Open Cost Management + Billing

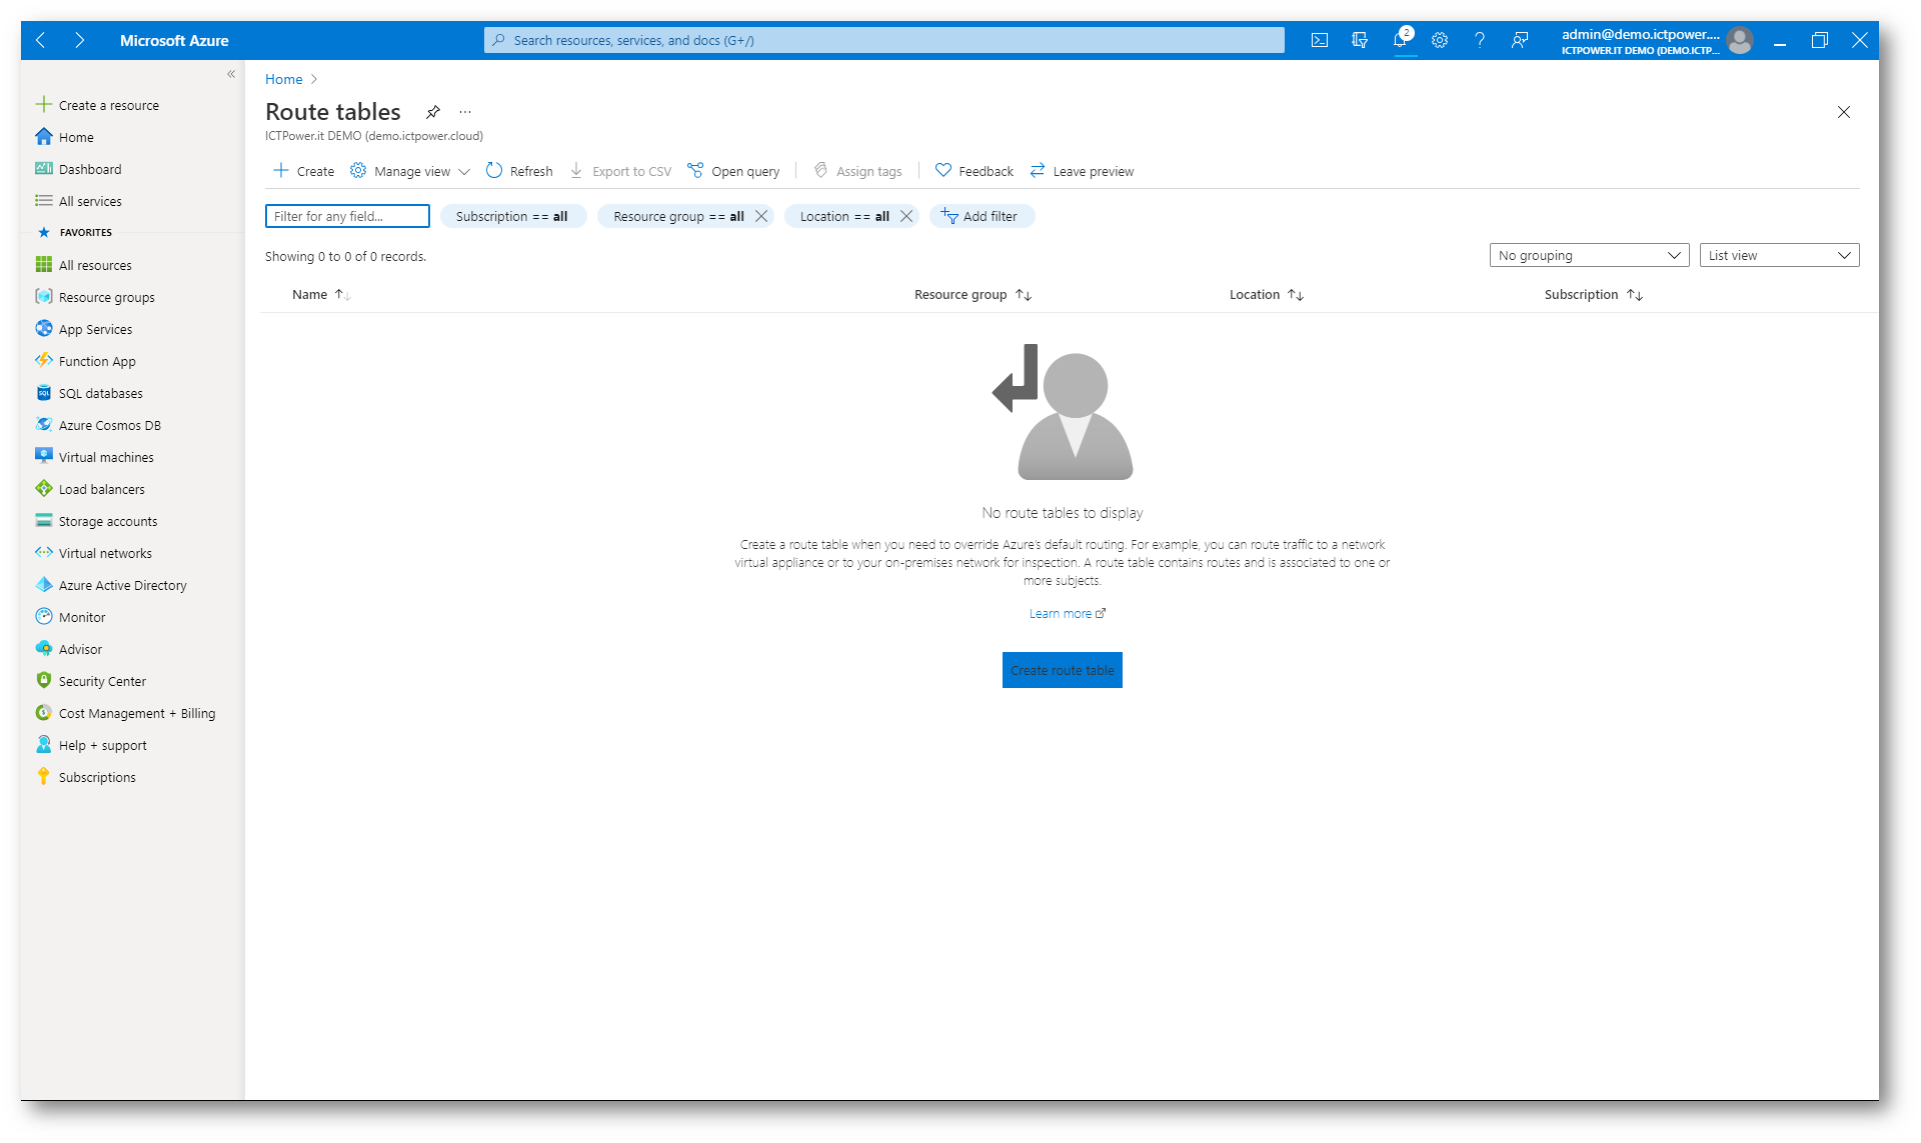pyautogui.click(x=125, y=713)
